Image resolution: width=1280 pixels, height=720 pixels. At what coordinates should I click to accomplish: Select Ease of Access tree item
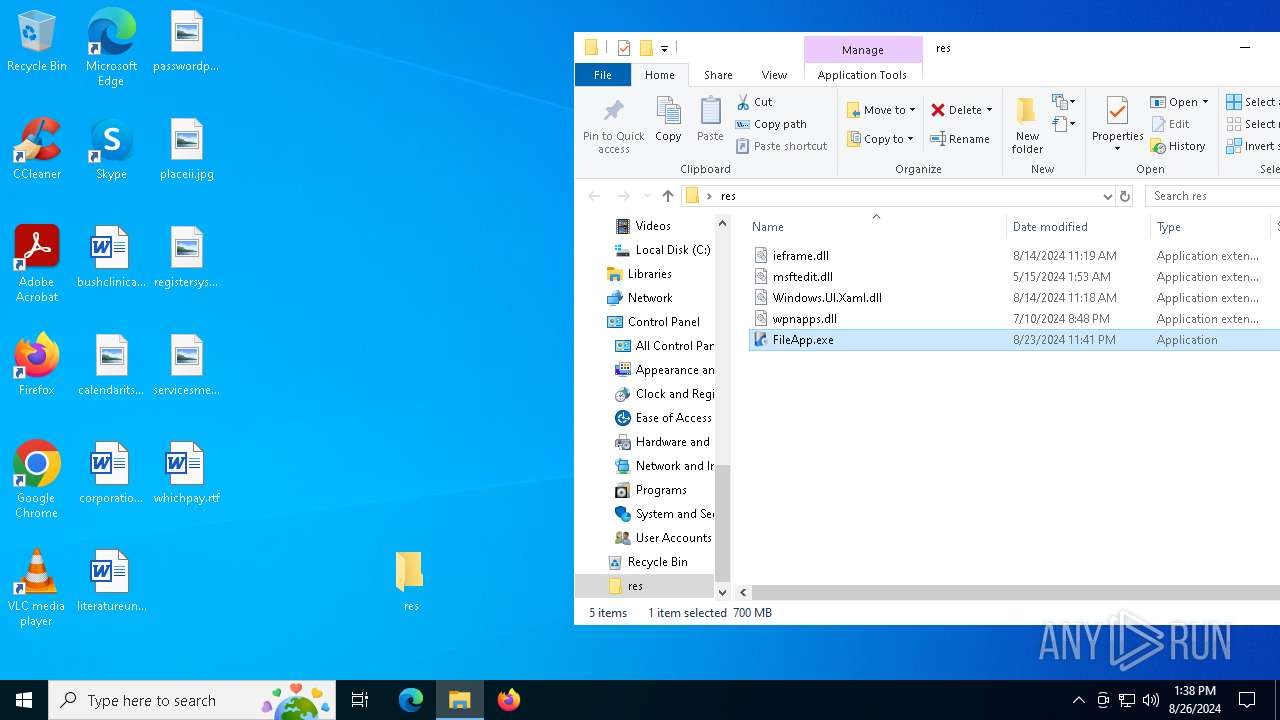coord(673,418)
